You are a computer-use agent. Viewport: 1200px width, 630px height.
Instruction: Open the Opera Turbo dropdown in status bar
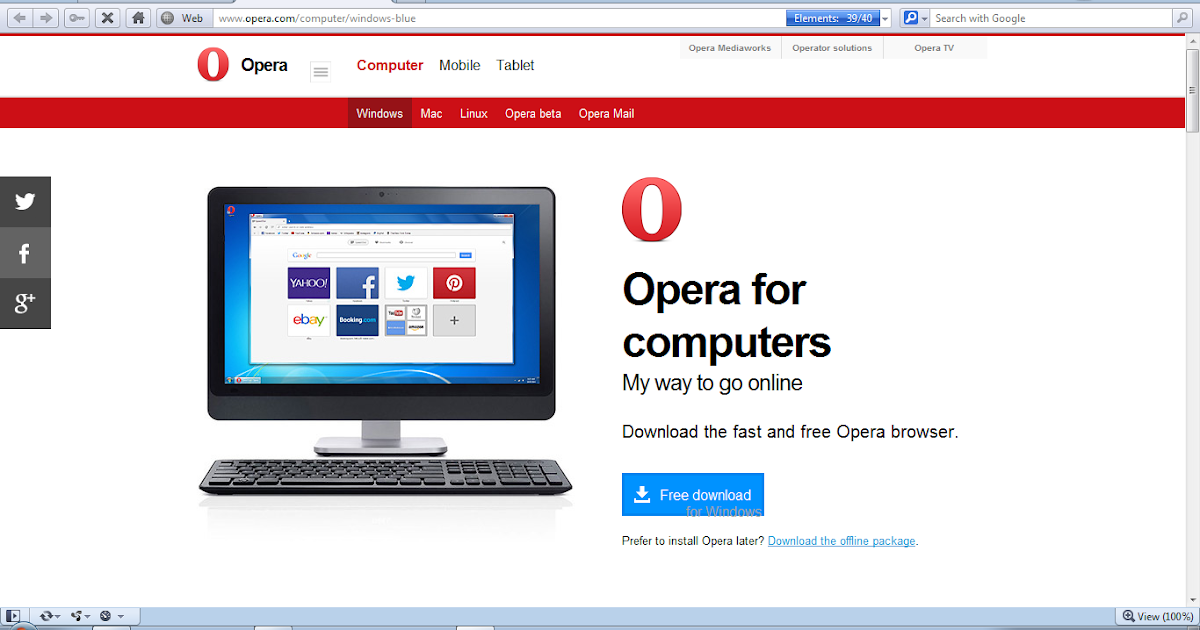(111, 616)
